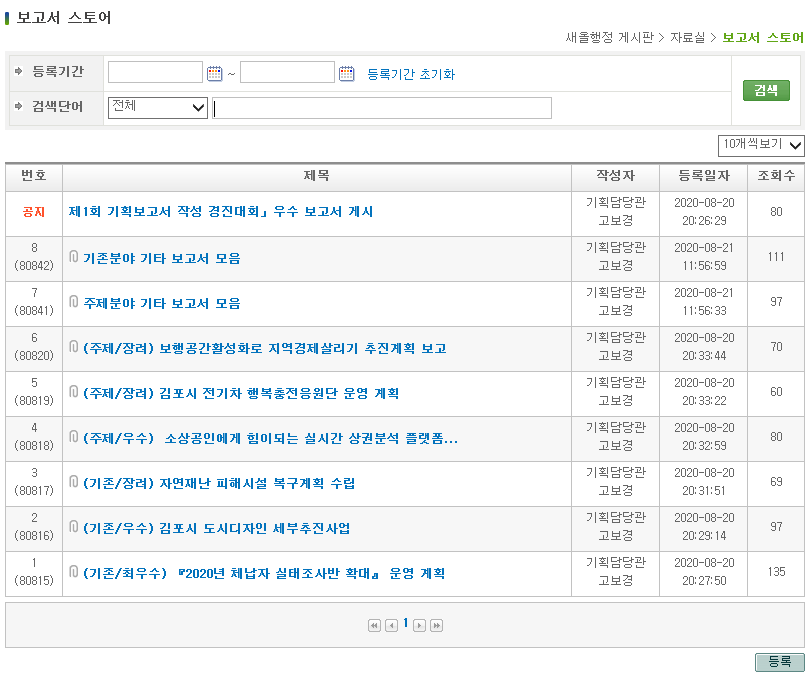Click the number cell 6 (80820)
The width and height of the screenshot is (810, 680).
click(34, 347)
